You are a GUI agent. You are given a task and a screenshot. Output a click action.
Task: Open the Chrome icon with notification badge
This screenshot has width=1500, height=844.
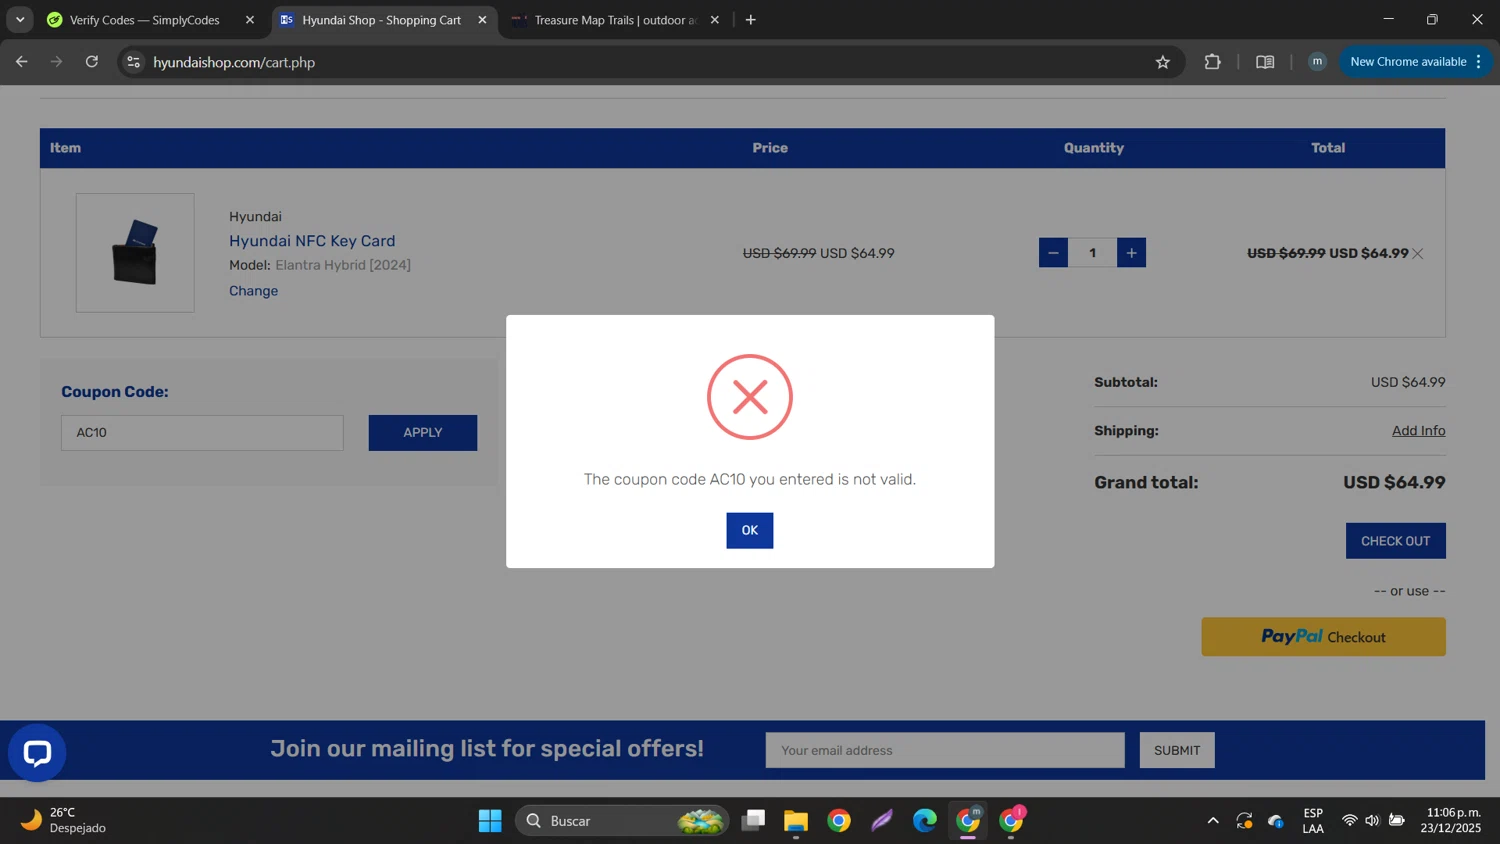1012,821
